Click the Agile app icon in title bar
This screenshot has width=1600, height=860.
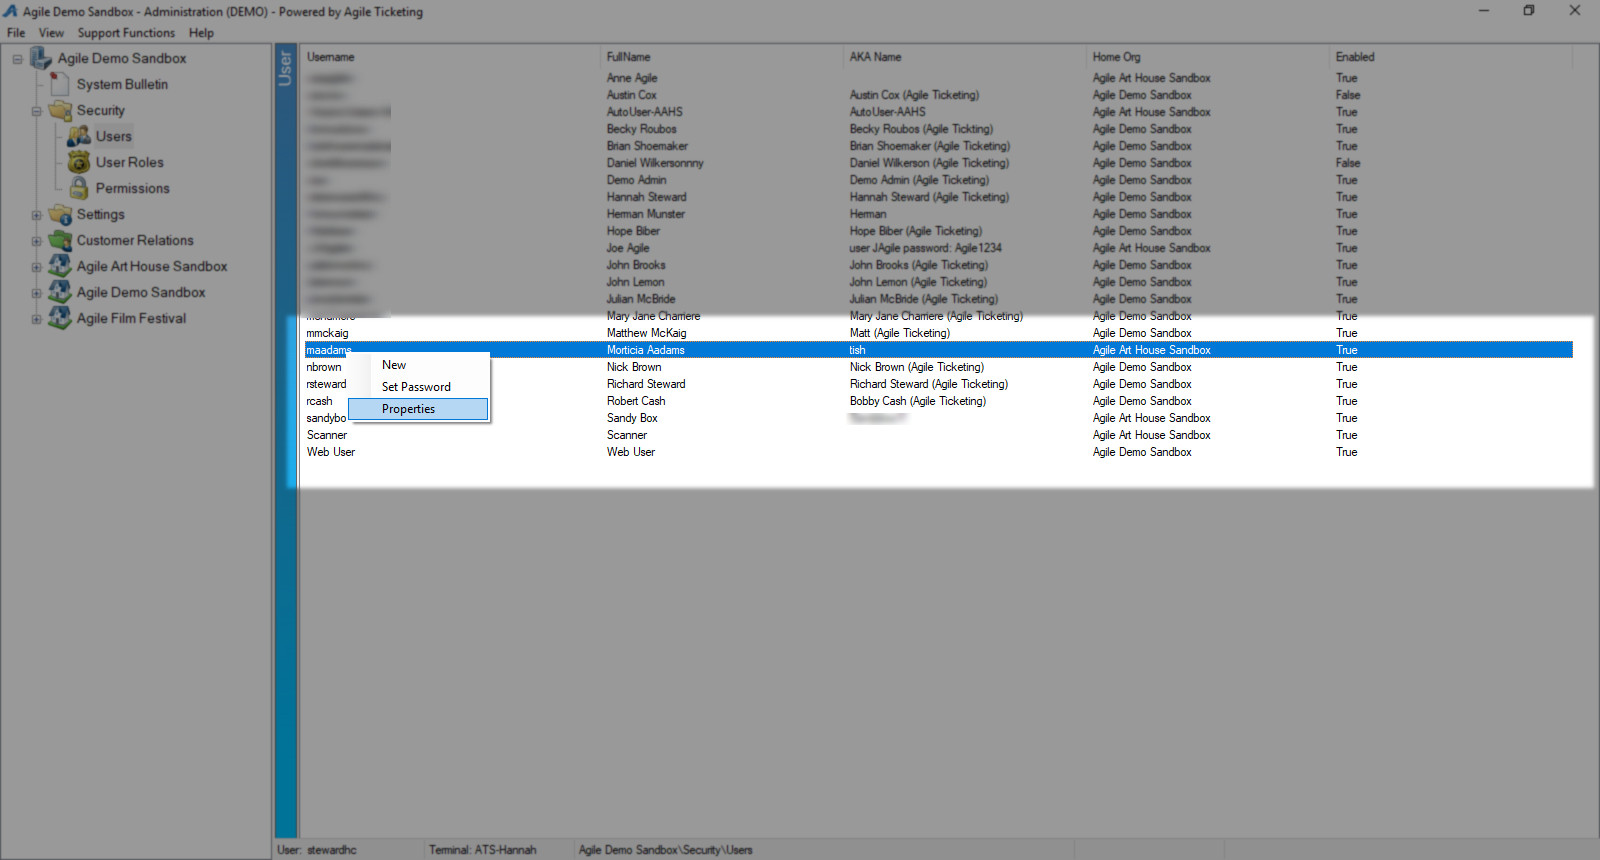10,11
